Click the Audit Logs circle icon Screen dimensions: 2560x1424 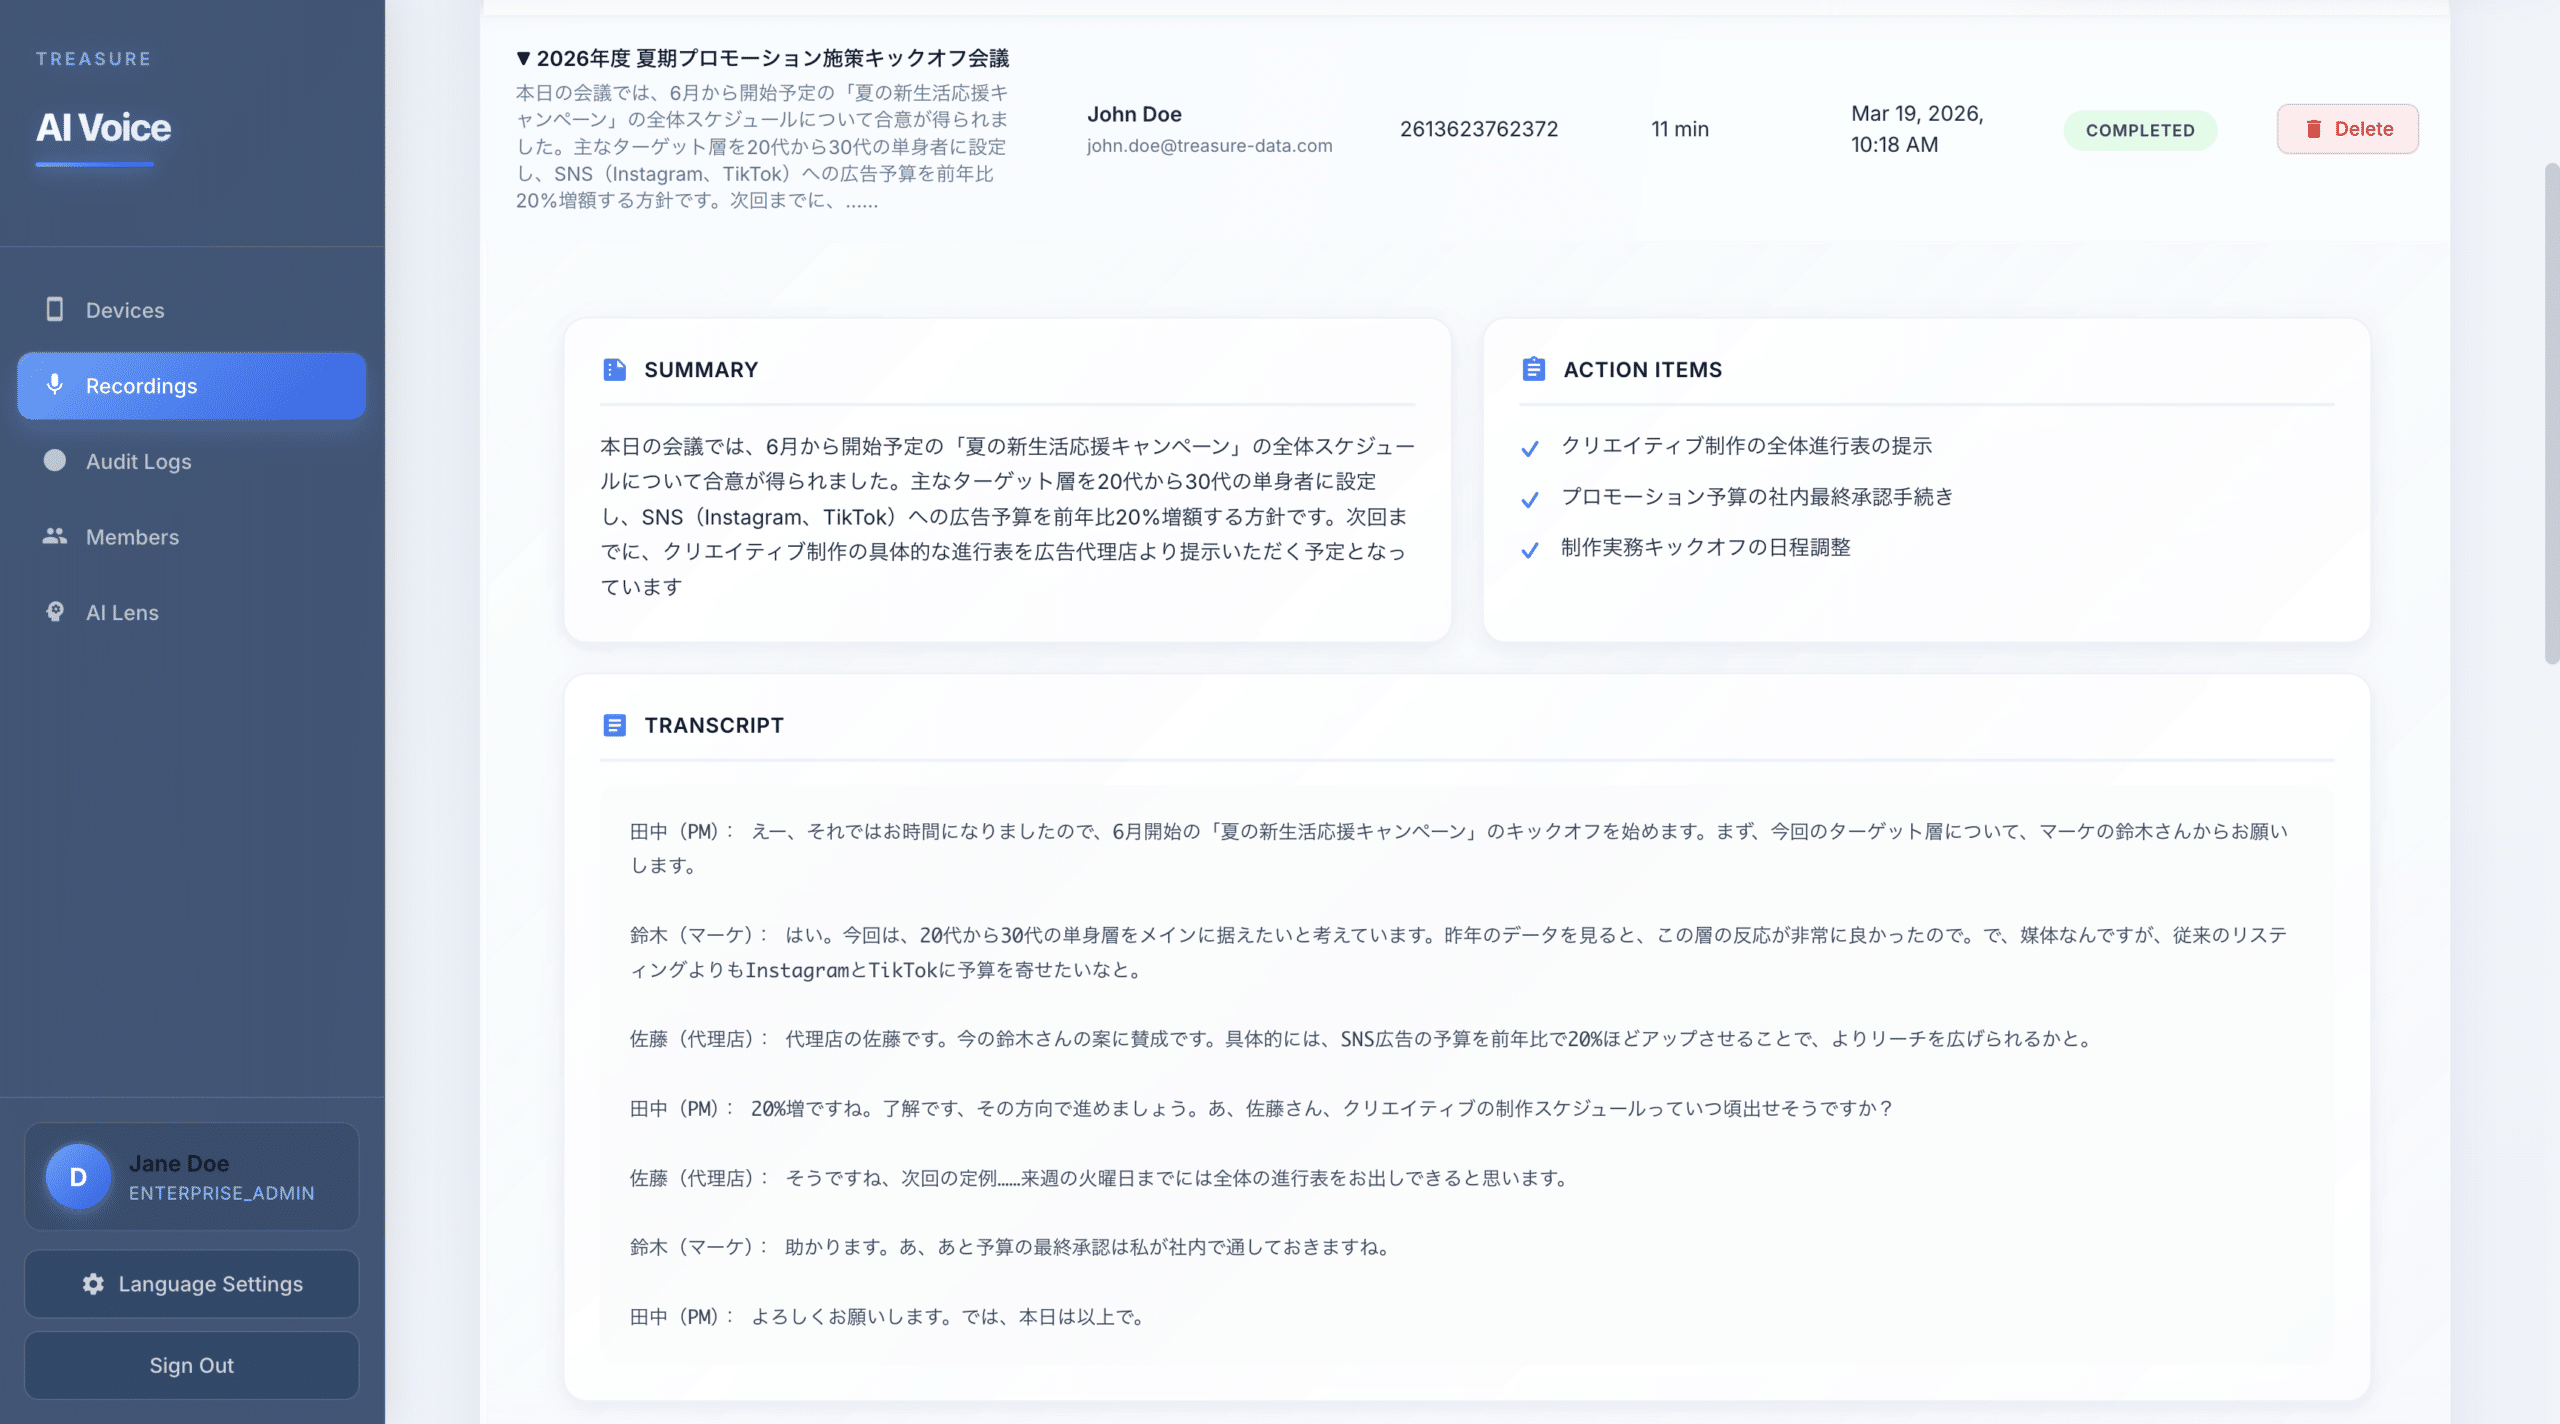[55, 460]
